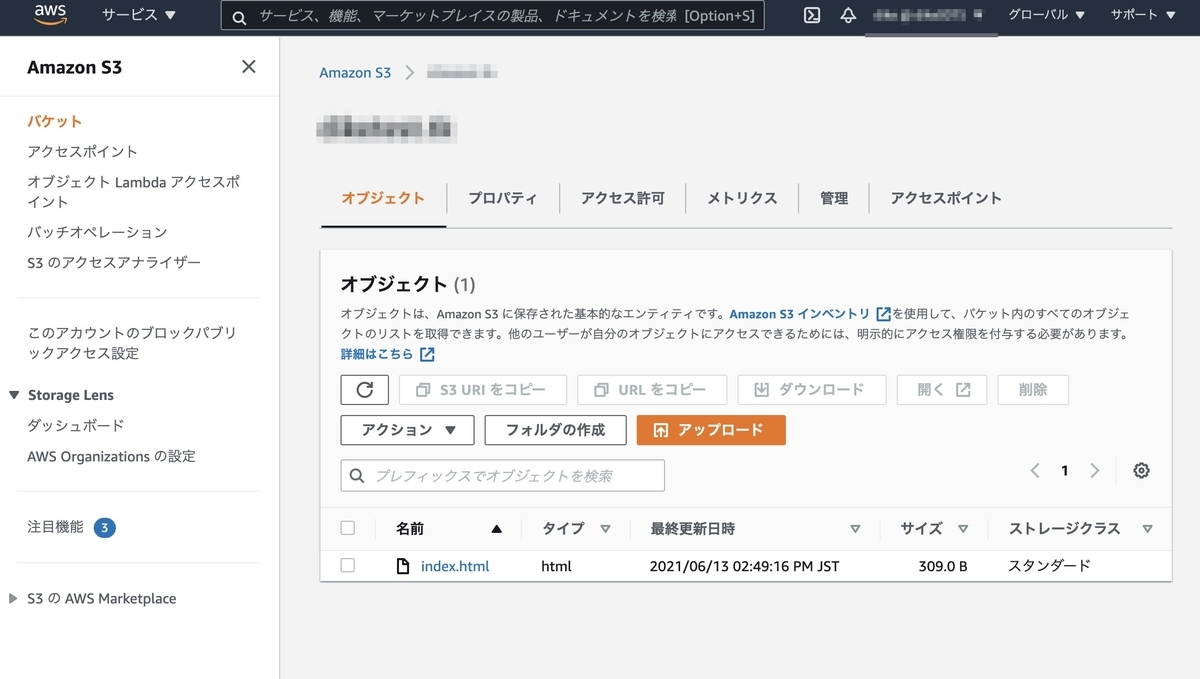1200x679 pixels.
Task: Open sidebar アクセスポイント link
Action: pos(83,152)
